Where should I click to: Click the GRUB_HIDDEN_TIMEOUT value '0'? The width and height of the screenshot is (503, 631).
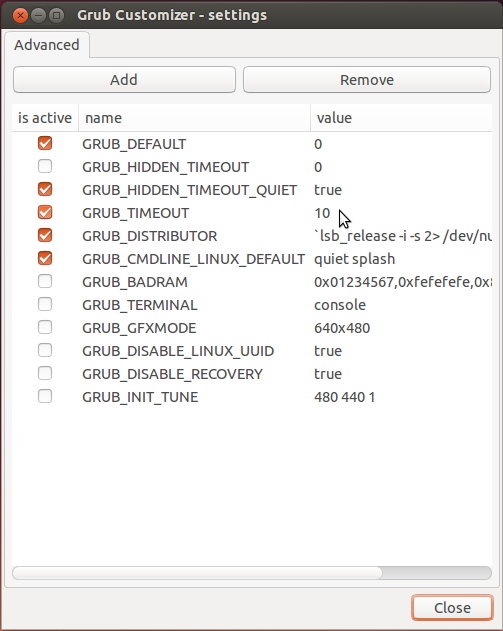point(318,167)
